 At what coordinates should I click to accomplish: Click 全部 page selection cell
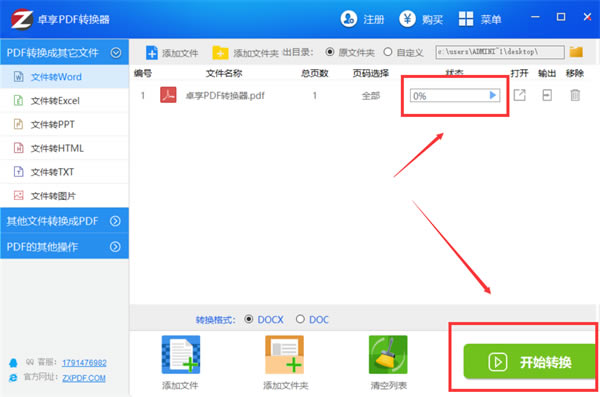[x=371, y=96]
